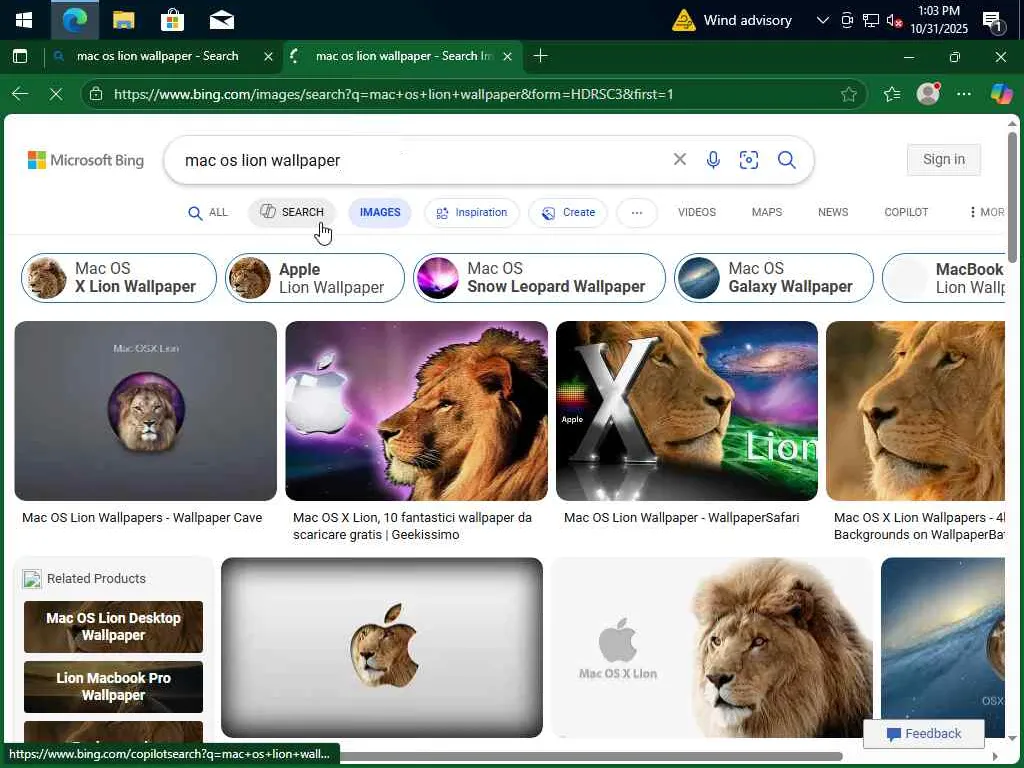Open Mac OS Lion Desktop Wallpaper related product

(x=114, y=627)
